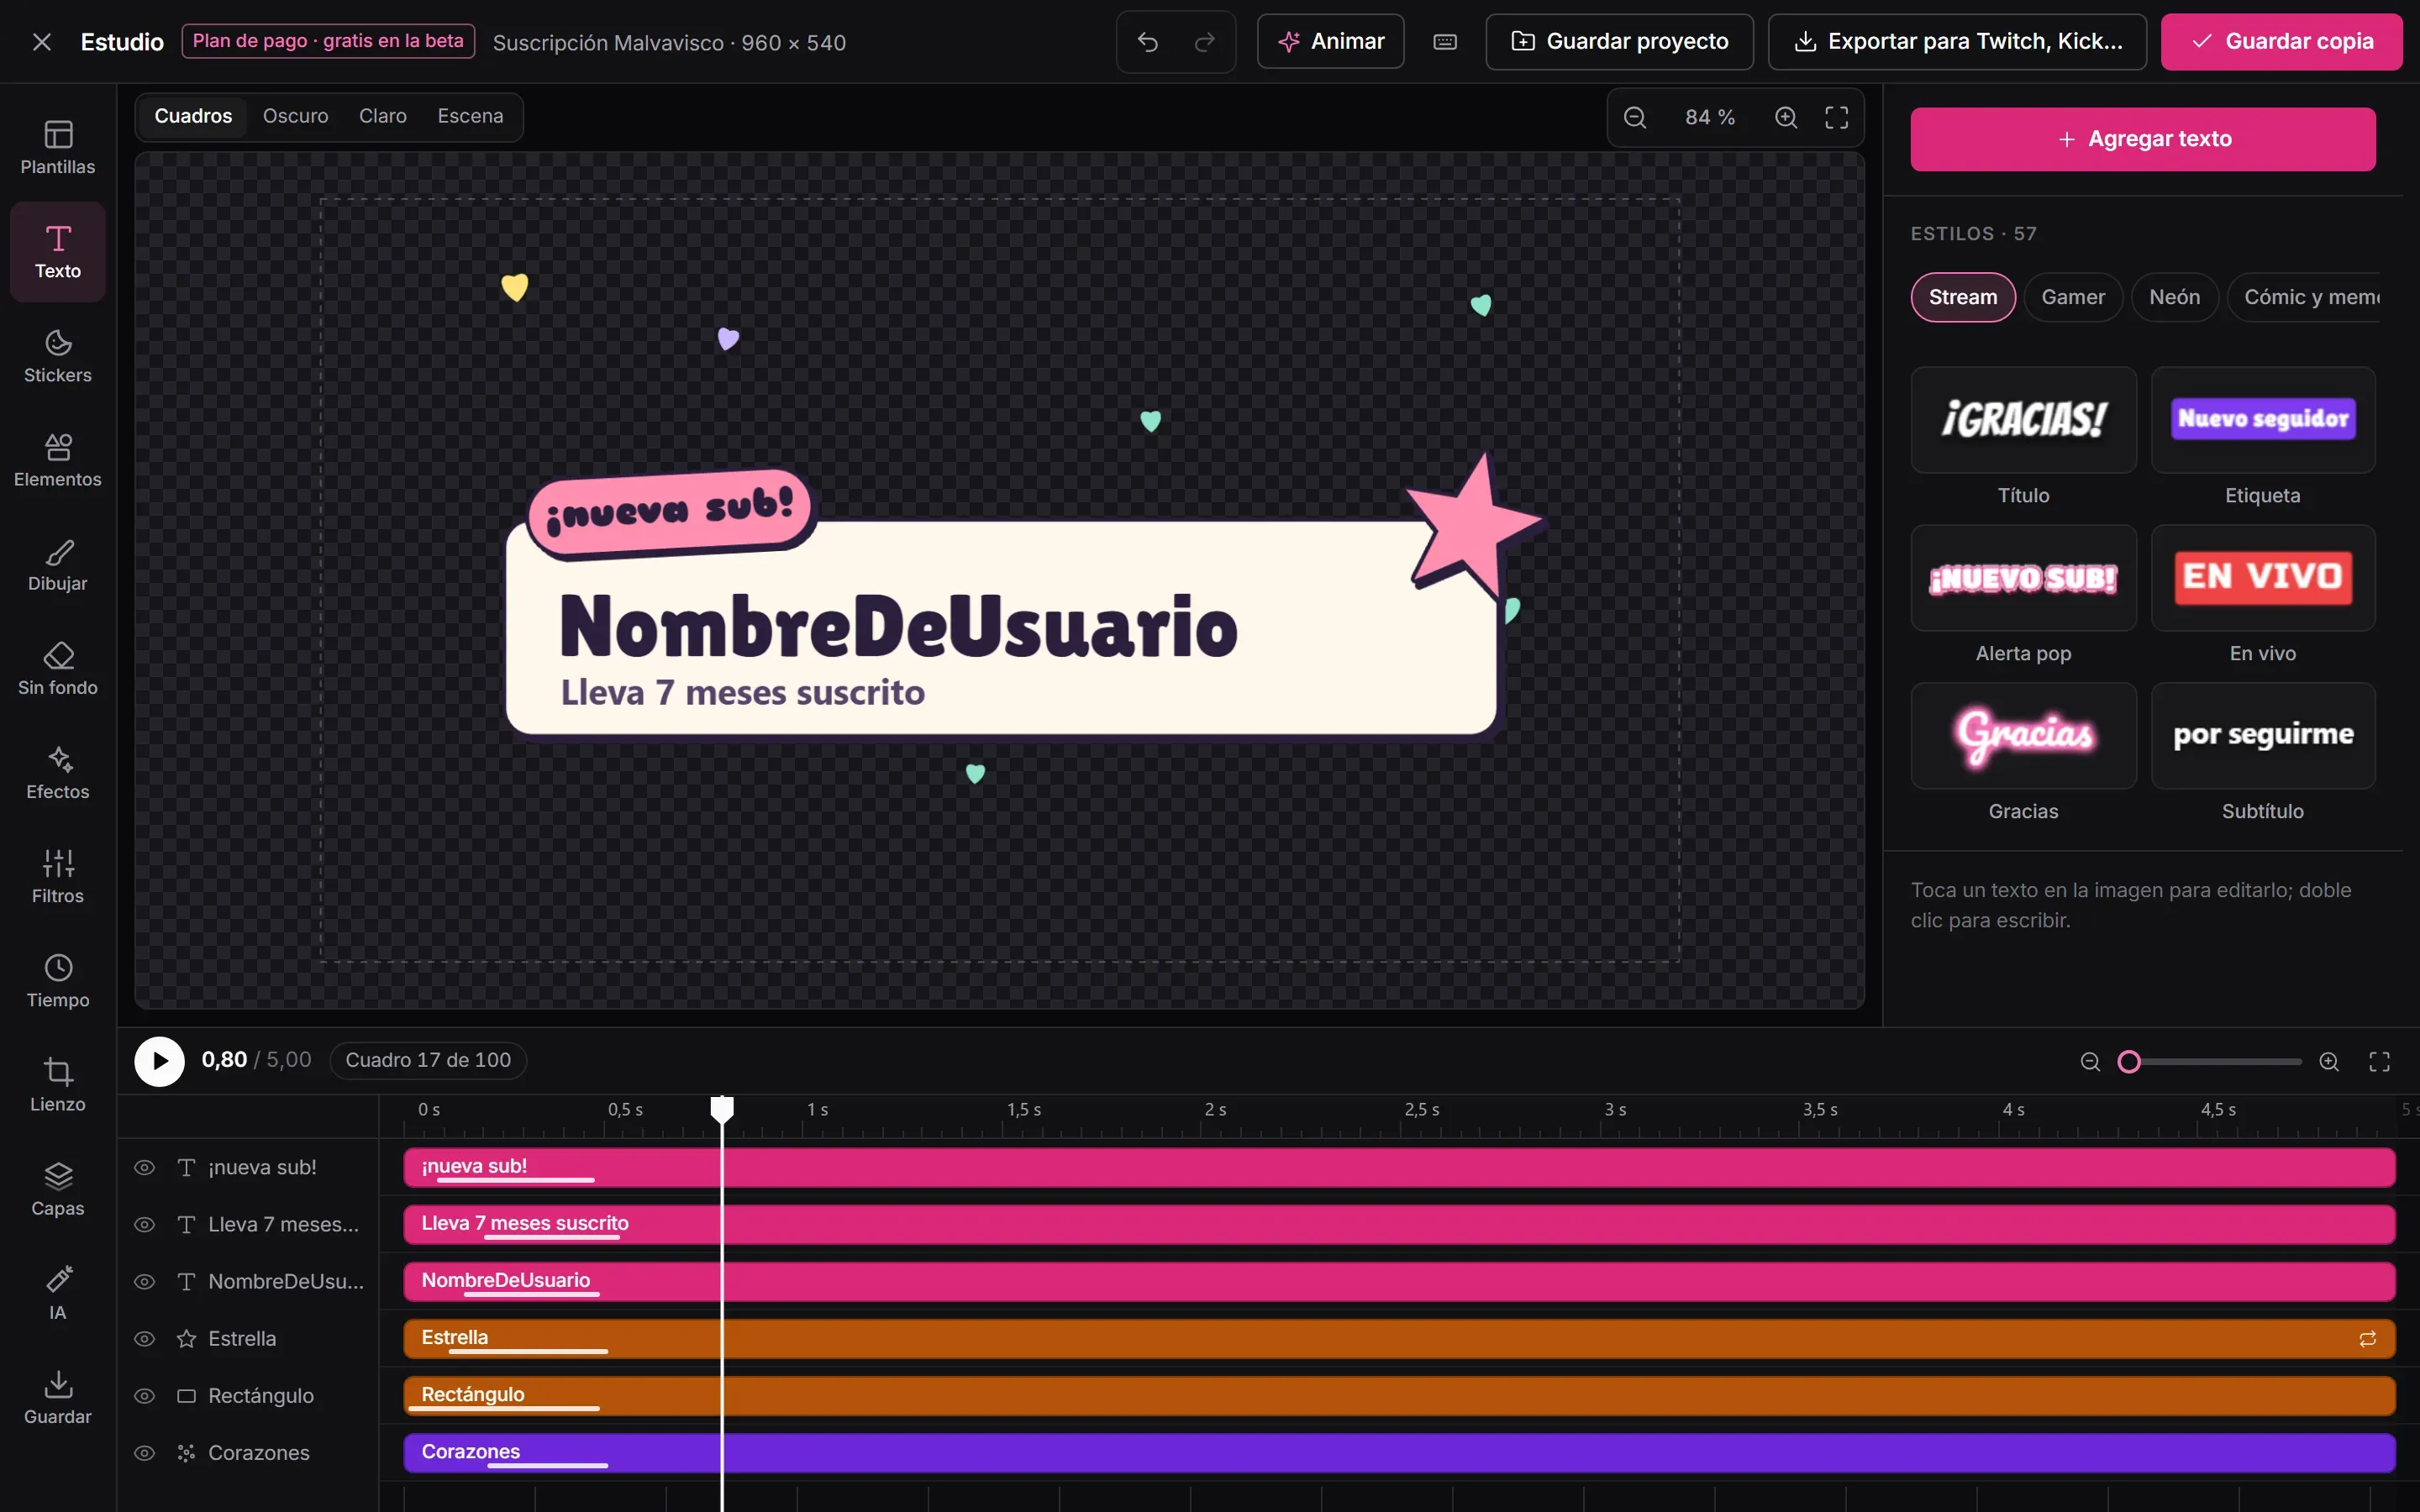The height and width of the screenshot is (1512, 2420).
Task: Hide the Estrella layer
Action: [x=145, y=1339]
